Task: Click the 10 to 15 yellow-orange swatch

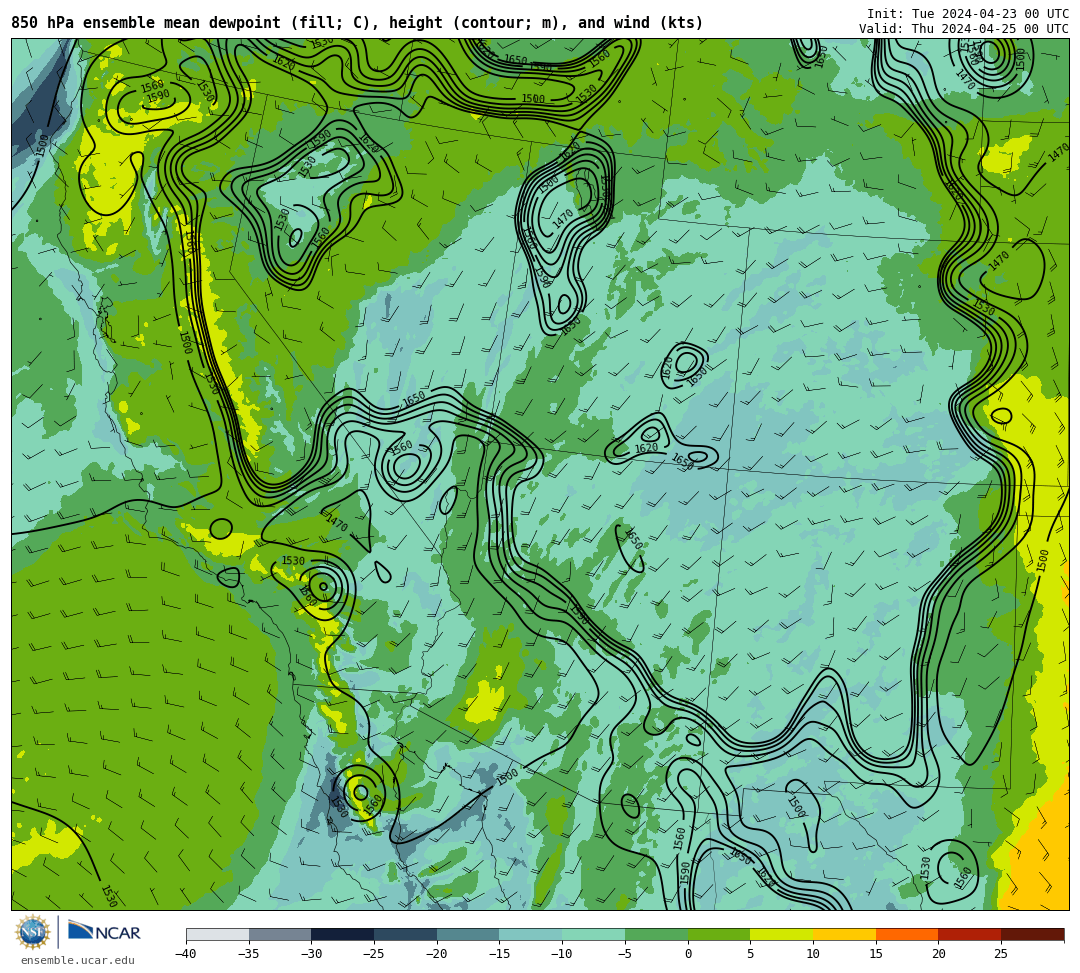Action: pos(844,934)
